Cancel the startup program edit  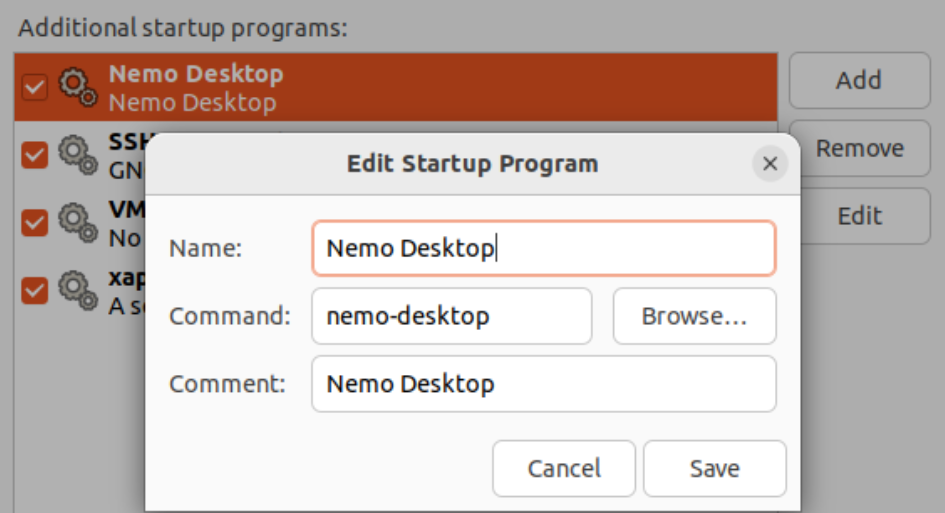coord(564,468)
